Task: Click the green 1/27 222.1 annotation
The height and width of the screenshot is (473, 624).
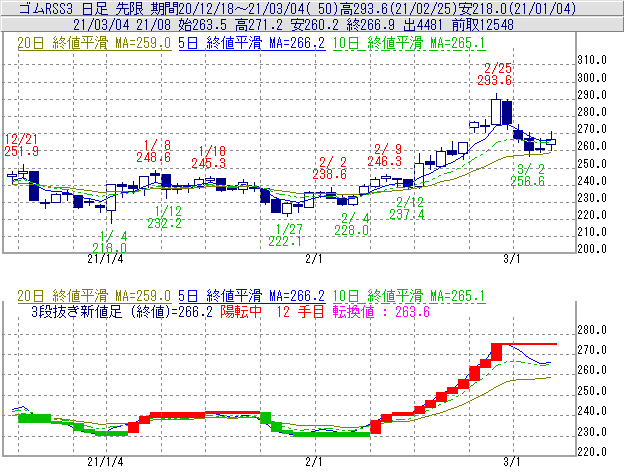Action: click(x=285, y=235)
